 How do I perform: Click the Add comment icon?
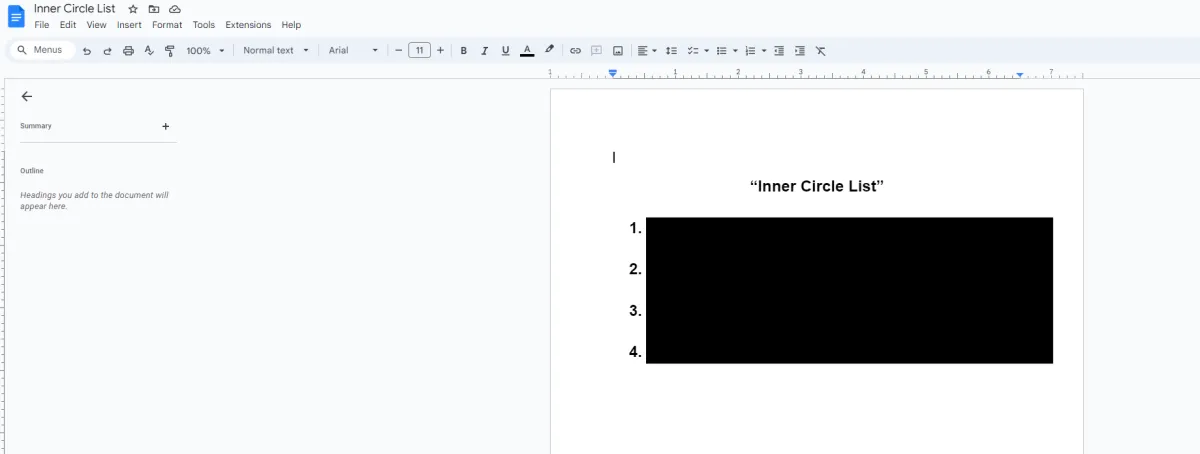point(596,50)
